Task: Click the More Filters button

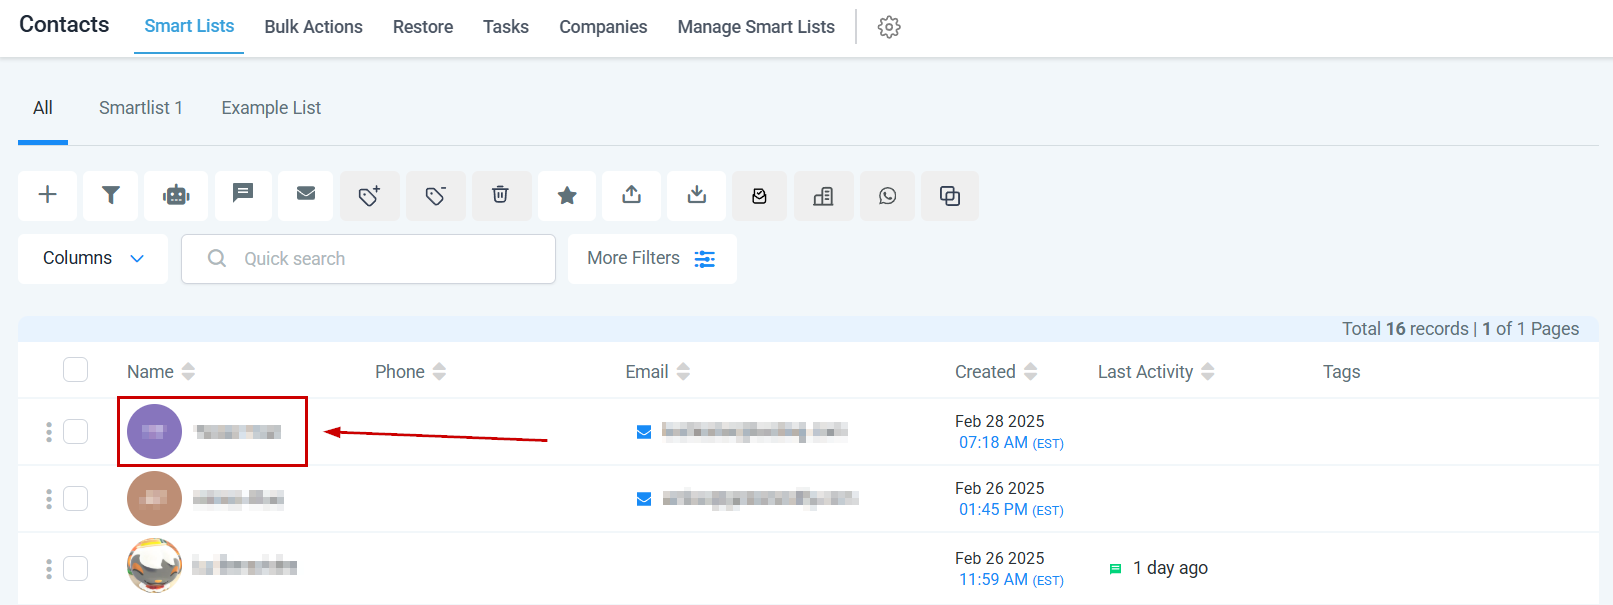Action: (652, 258)
